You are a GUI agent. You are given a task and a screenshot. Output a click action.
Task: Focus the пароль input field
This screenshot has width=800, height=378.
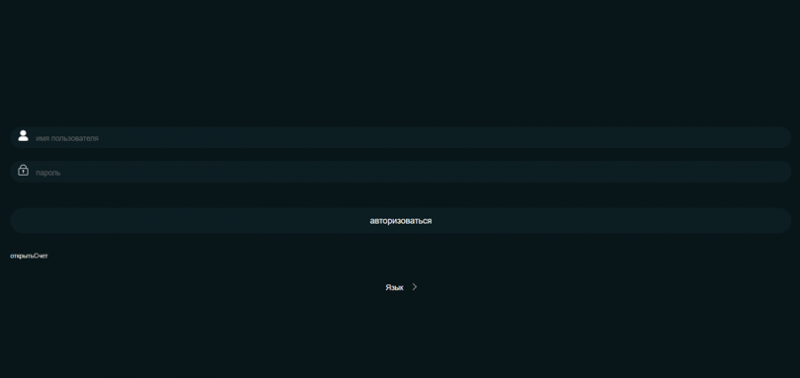point(401,172)
